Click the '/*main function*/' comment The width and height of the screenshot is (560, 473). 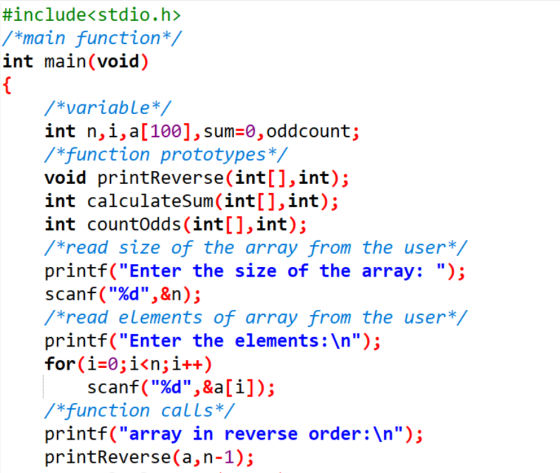tap(92, 38)
